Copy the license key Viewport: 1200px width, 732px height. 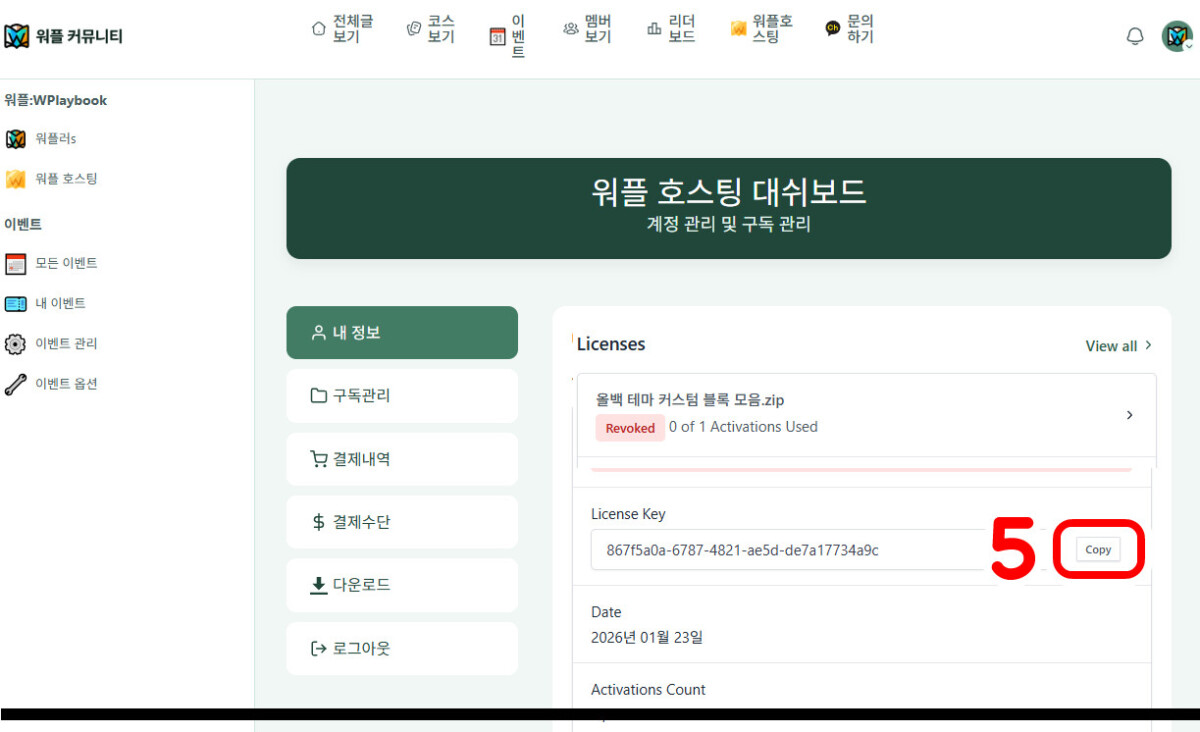pos(1098,549)
